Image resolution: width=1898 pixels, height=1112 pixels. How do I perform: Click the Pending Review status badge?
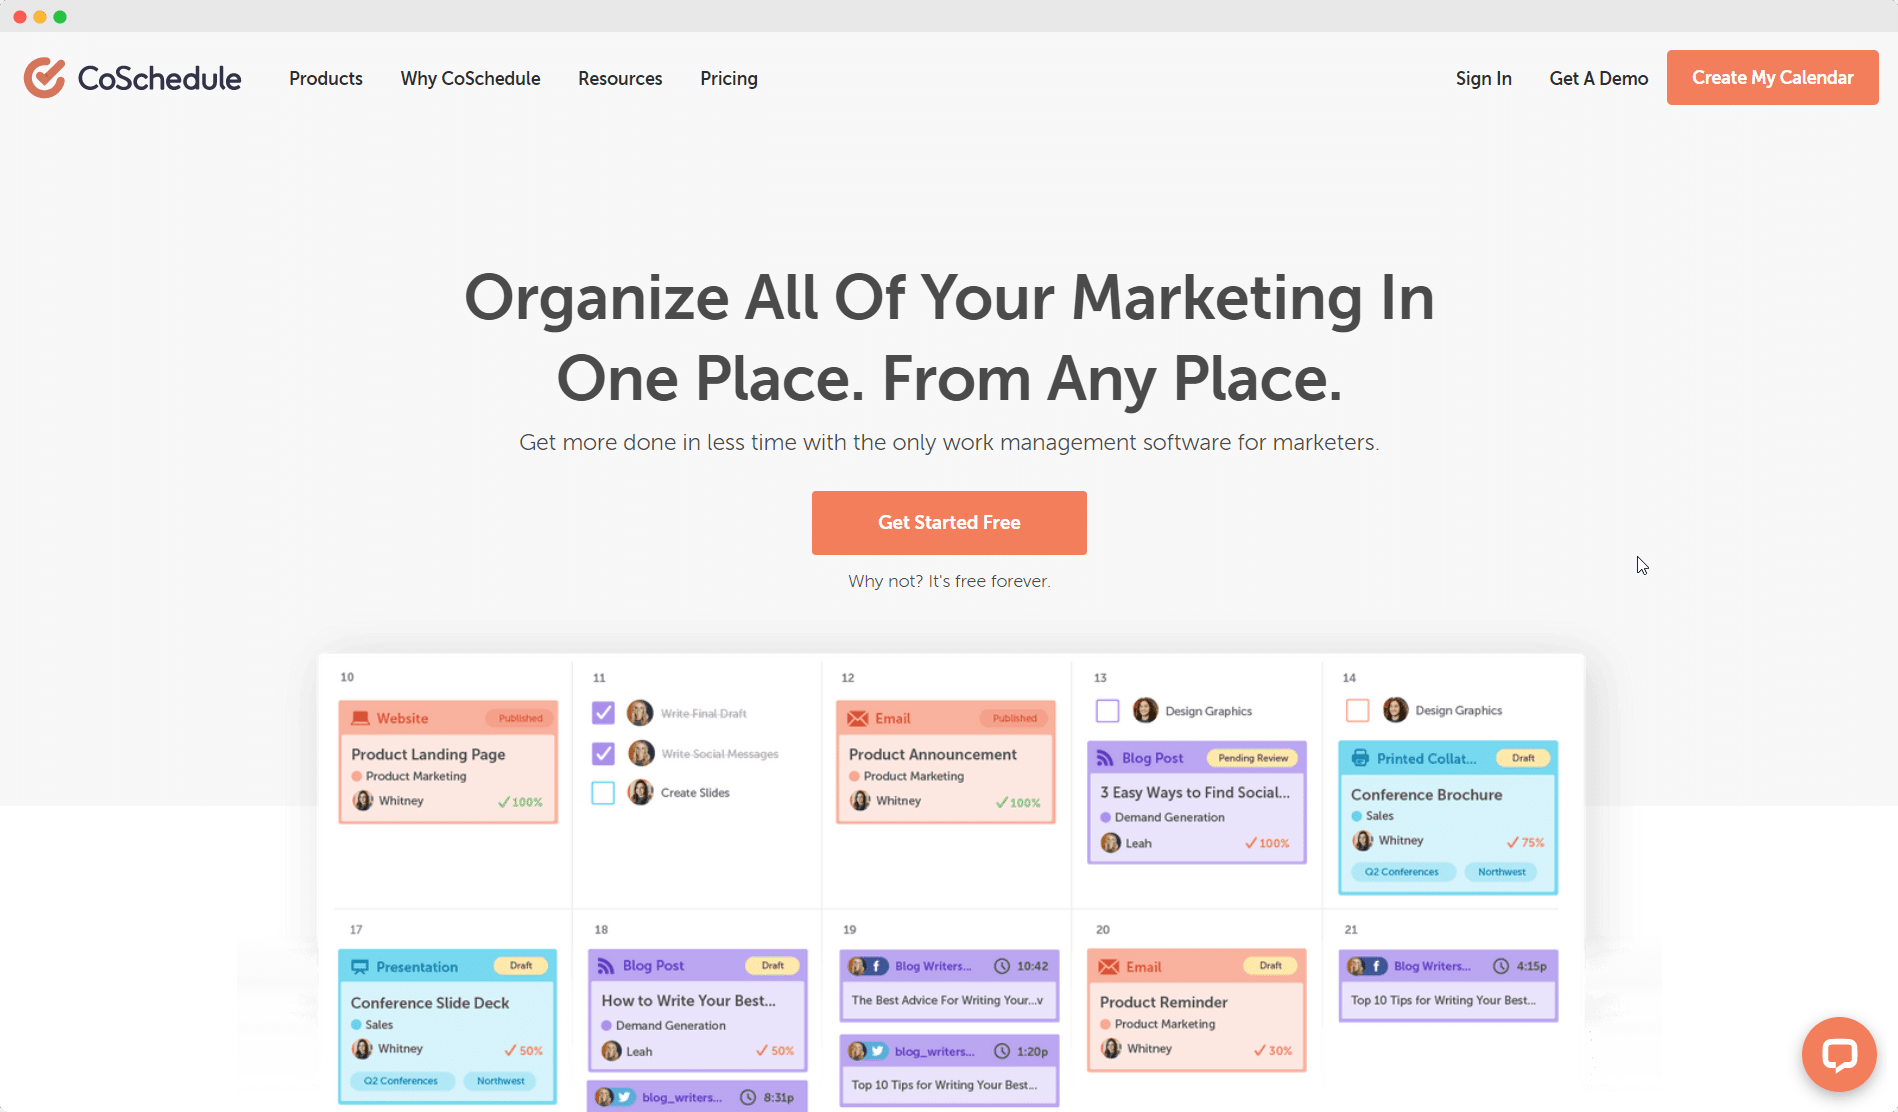coord(1253,758)
